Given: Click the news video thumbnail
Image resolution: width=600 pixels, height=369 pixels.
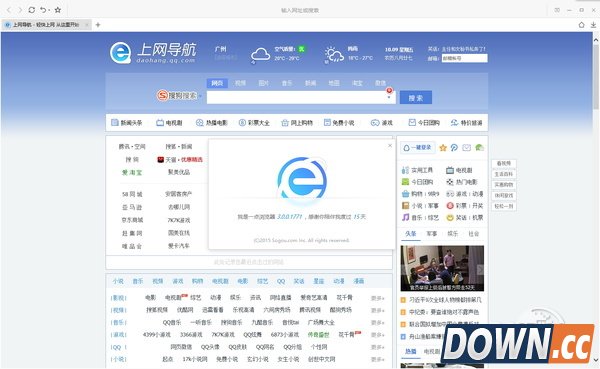Looking at the screenshot, I should pos(442,268).
